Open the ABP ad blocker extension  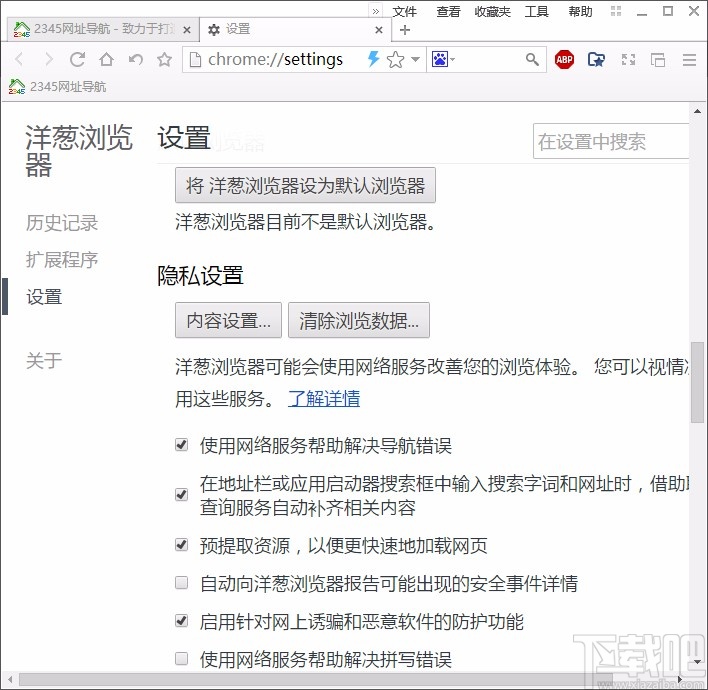pyautogui.click(x=564, y=59)
